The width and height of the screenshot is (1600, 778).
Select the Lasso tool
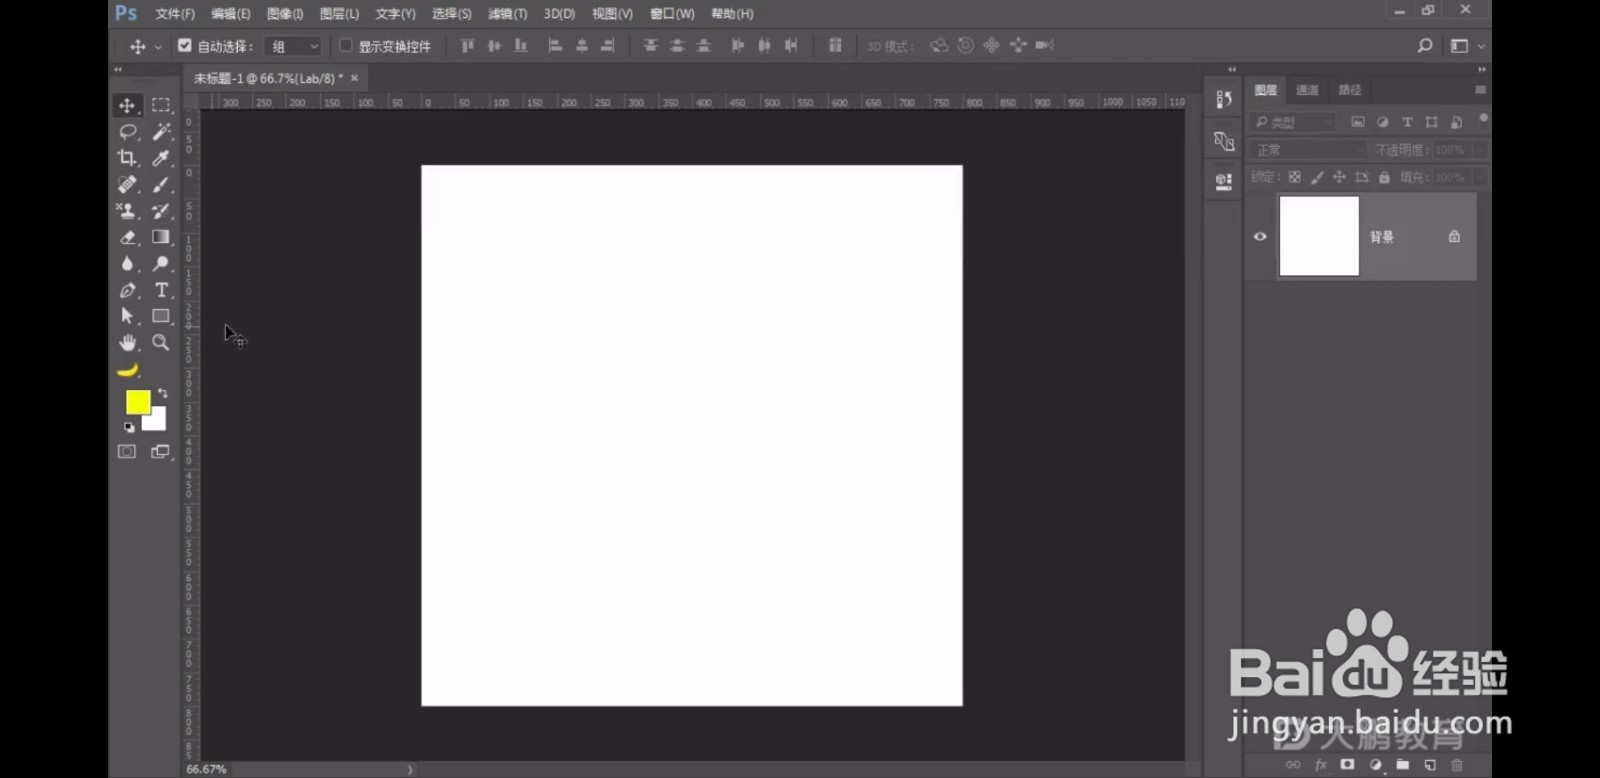tap(127, 132)
